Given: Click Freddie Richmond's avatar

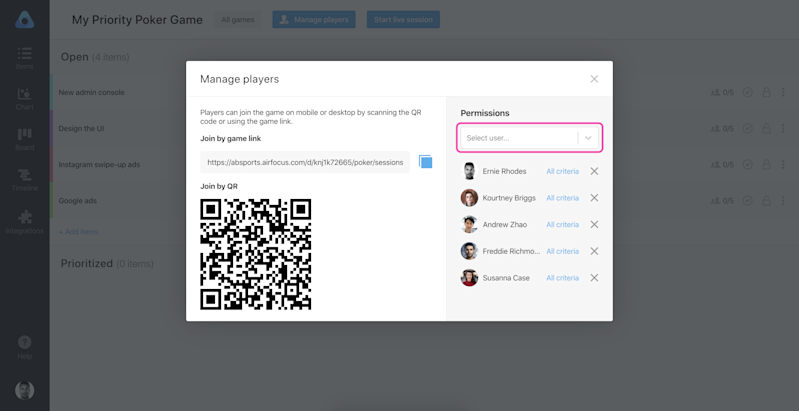Looking at the screenshot, I should 469,251.
